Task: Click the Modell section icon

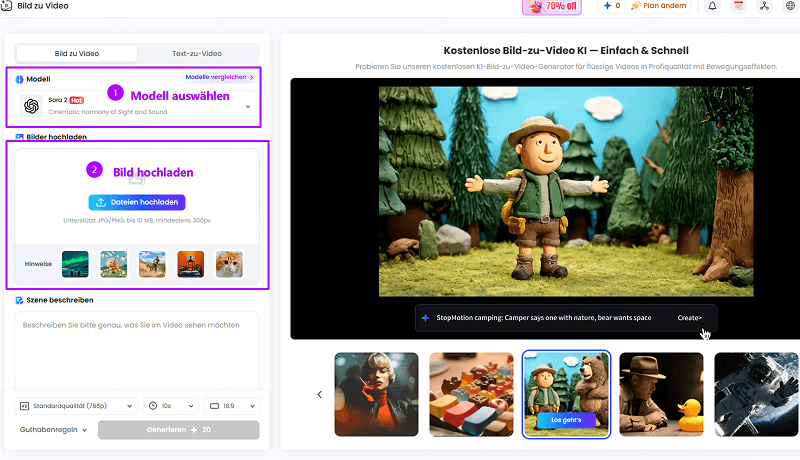Action: pyautogui.click(x=19, y=79)
